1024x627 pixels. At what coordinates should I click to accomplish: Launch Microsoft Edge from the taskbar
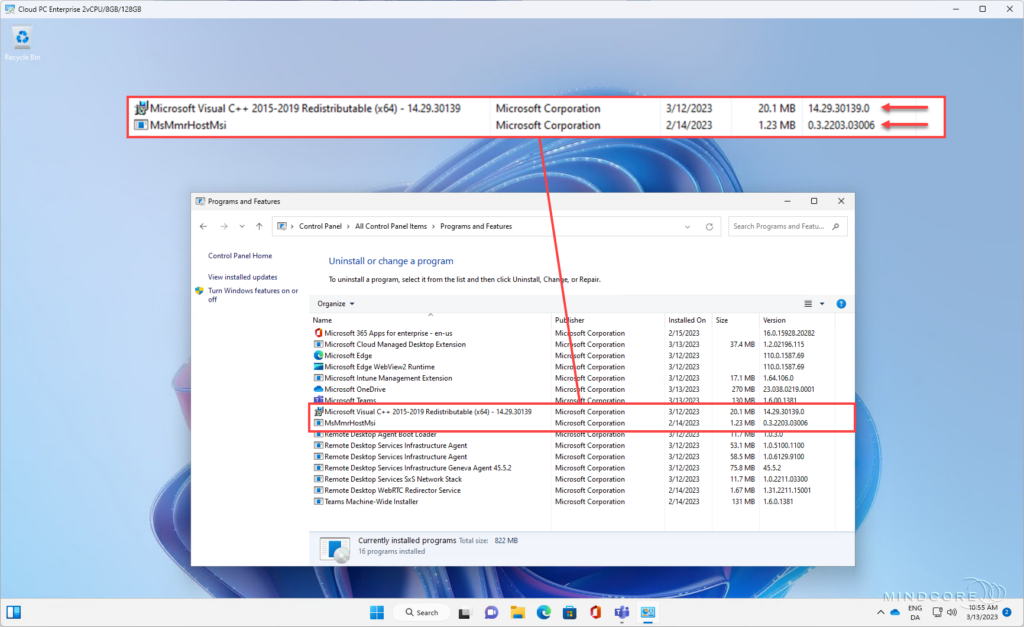coord(544,612)
